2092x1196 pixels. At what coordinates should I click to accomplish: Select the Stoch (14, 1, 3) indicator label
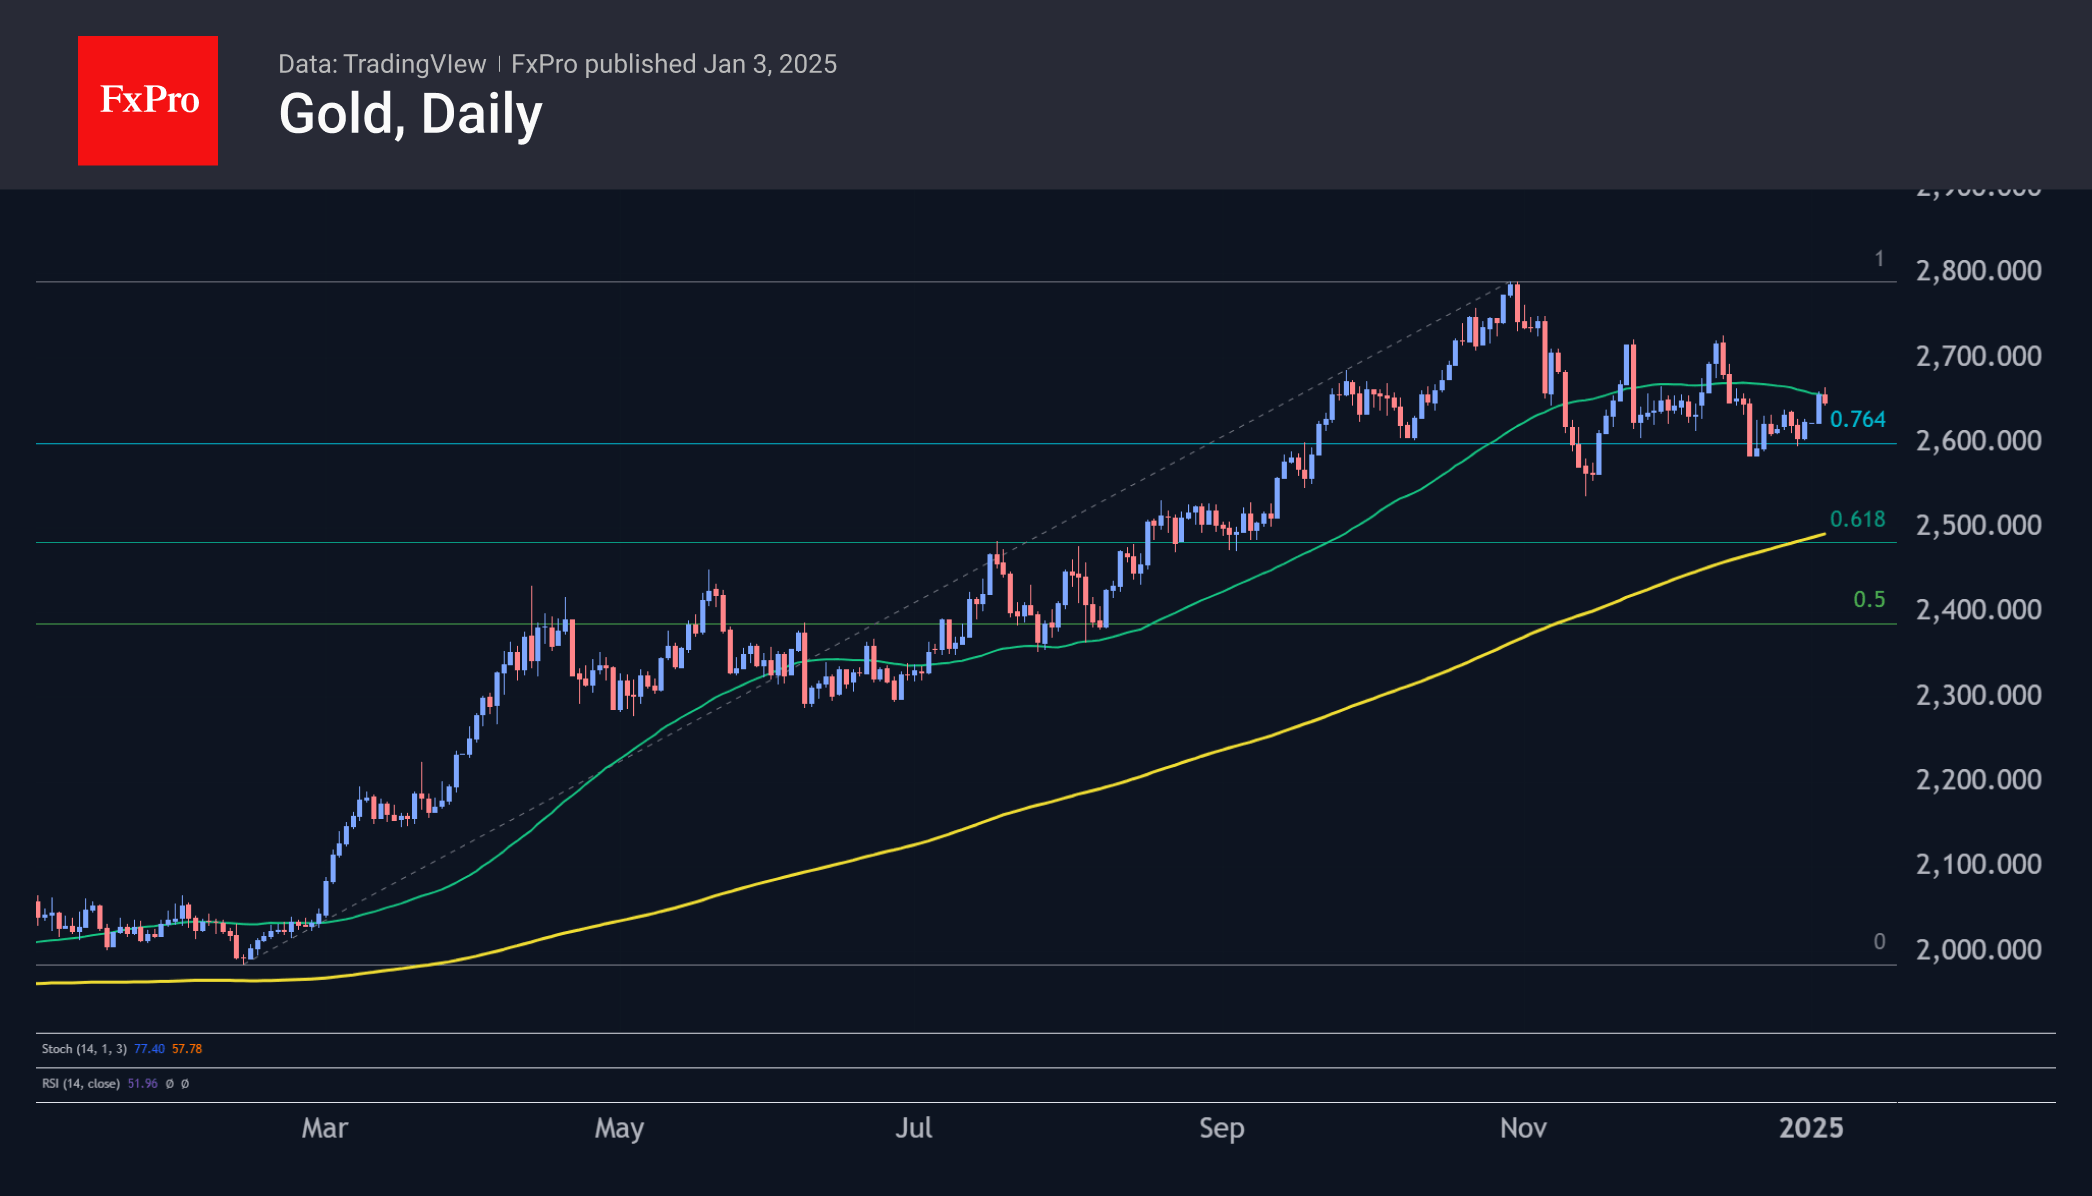(x=84, y=1049)
